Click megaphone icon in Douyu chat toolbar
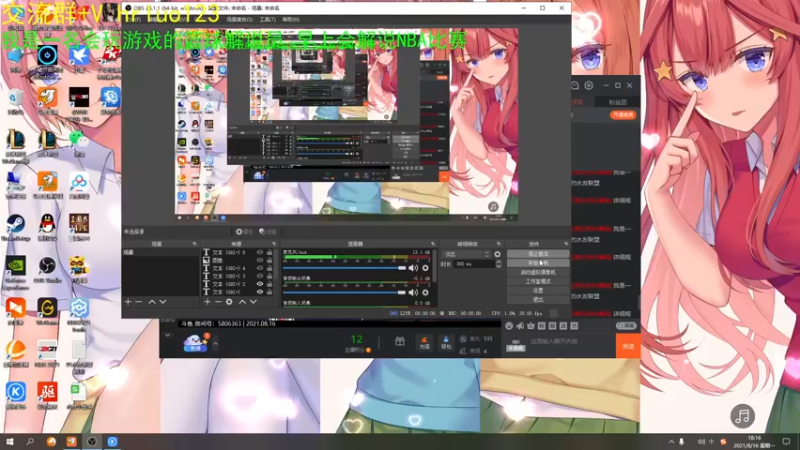The height and width of the screenshot is (450, 800). coord(520,326)
